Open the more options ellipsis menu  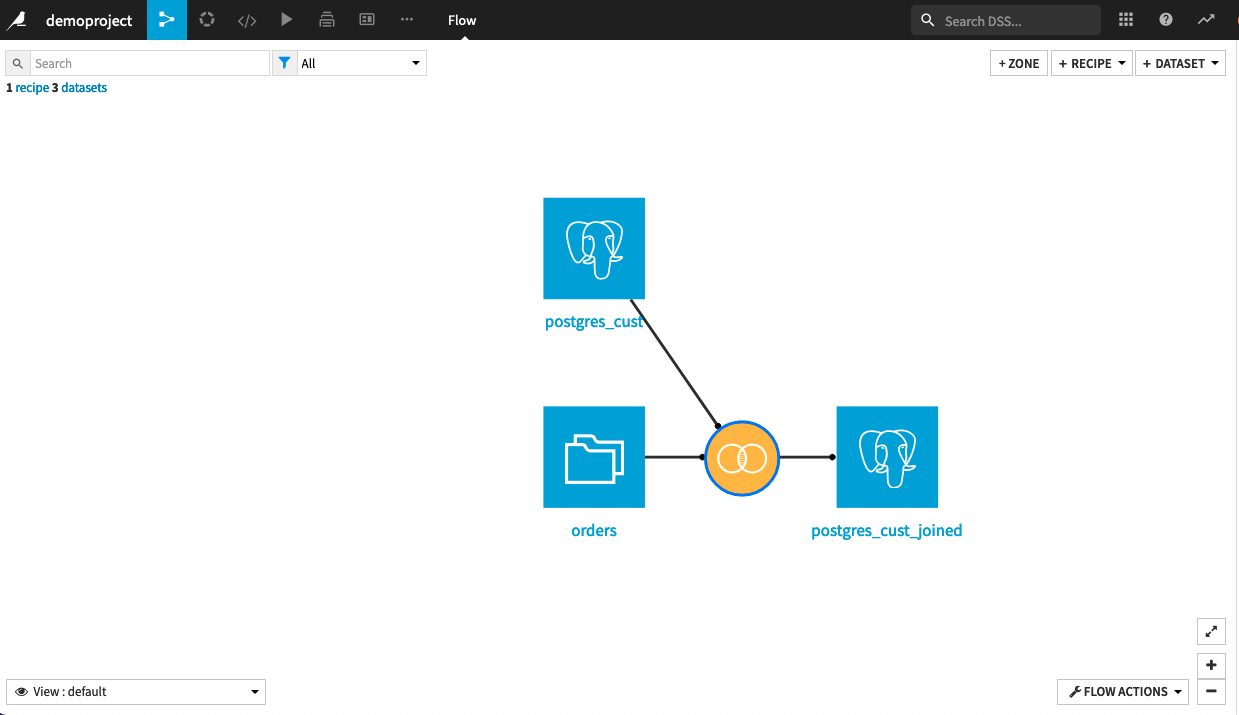point(406,20)
